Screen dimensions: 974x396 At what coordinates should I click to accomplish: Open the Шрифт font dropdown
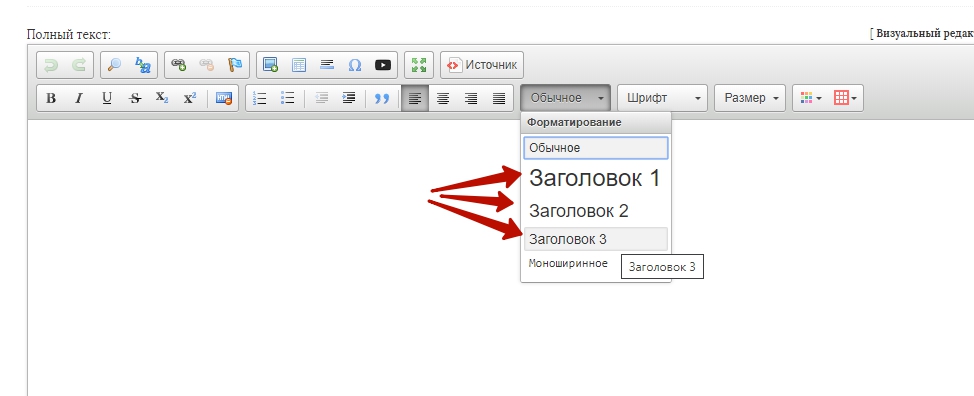click(662, 98)
